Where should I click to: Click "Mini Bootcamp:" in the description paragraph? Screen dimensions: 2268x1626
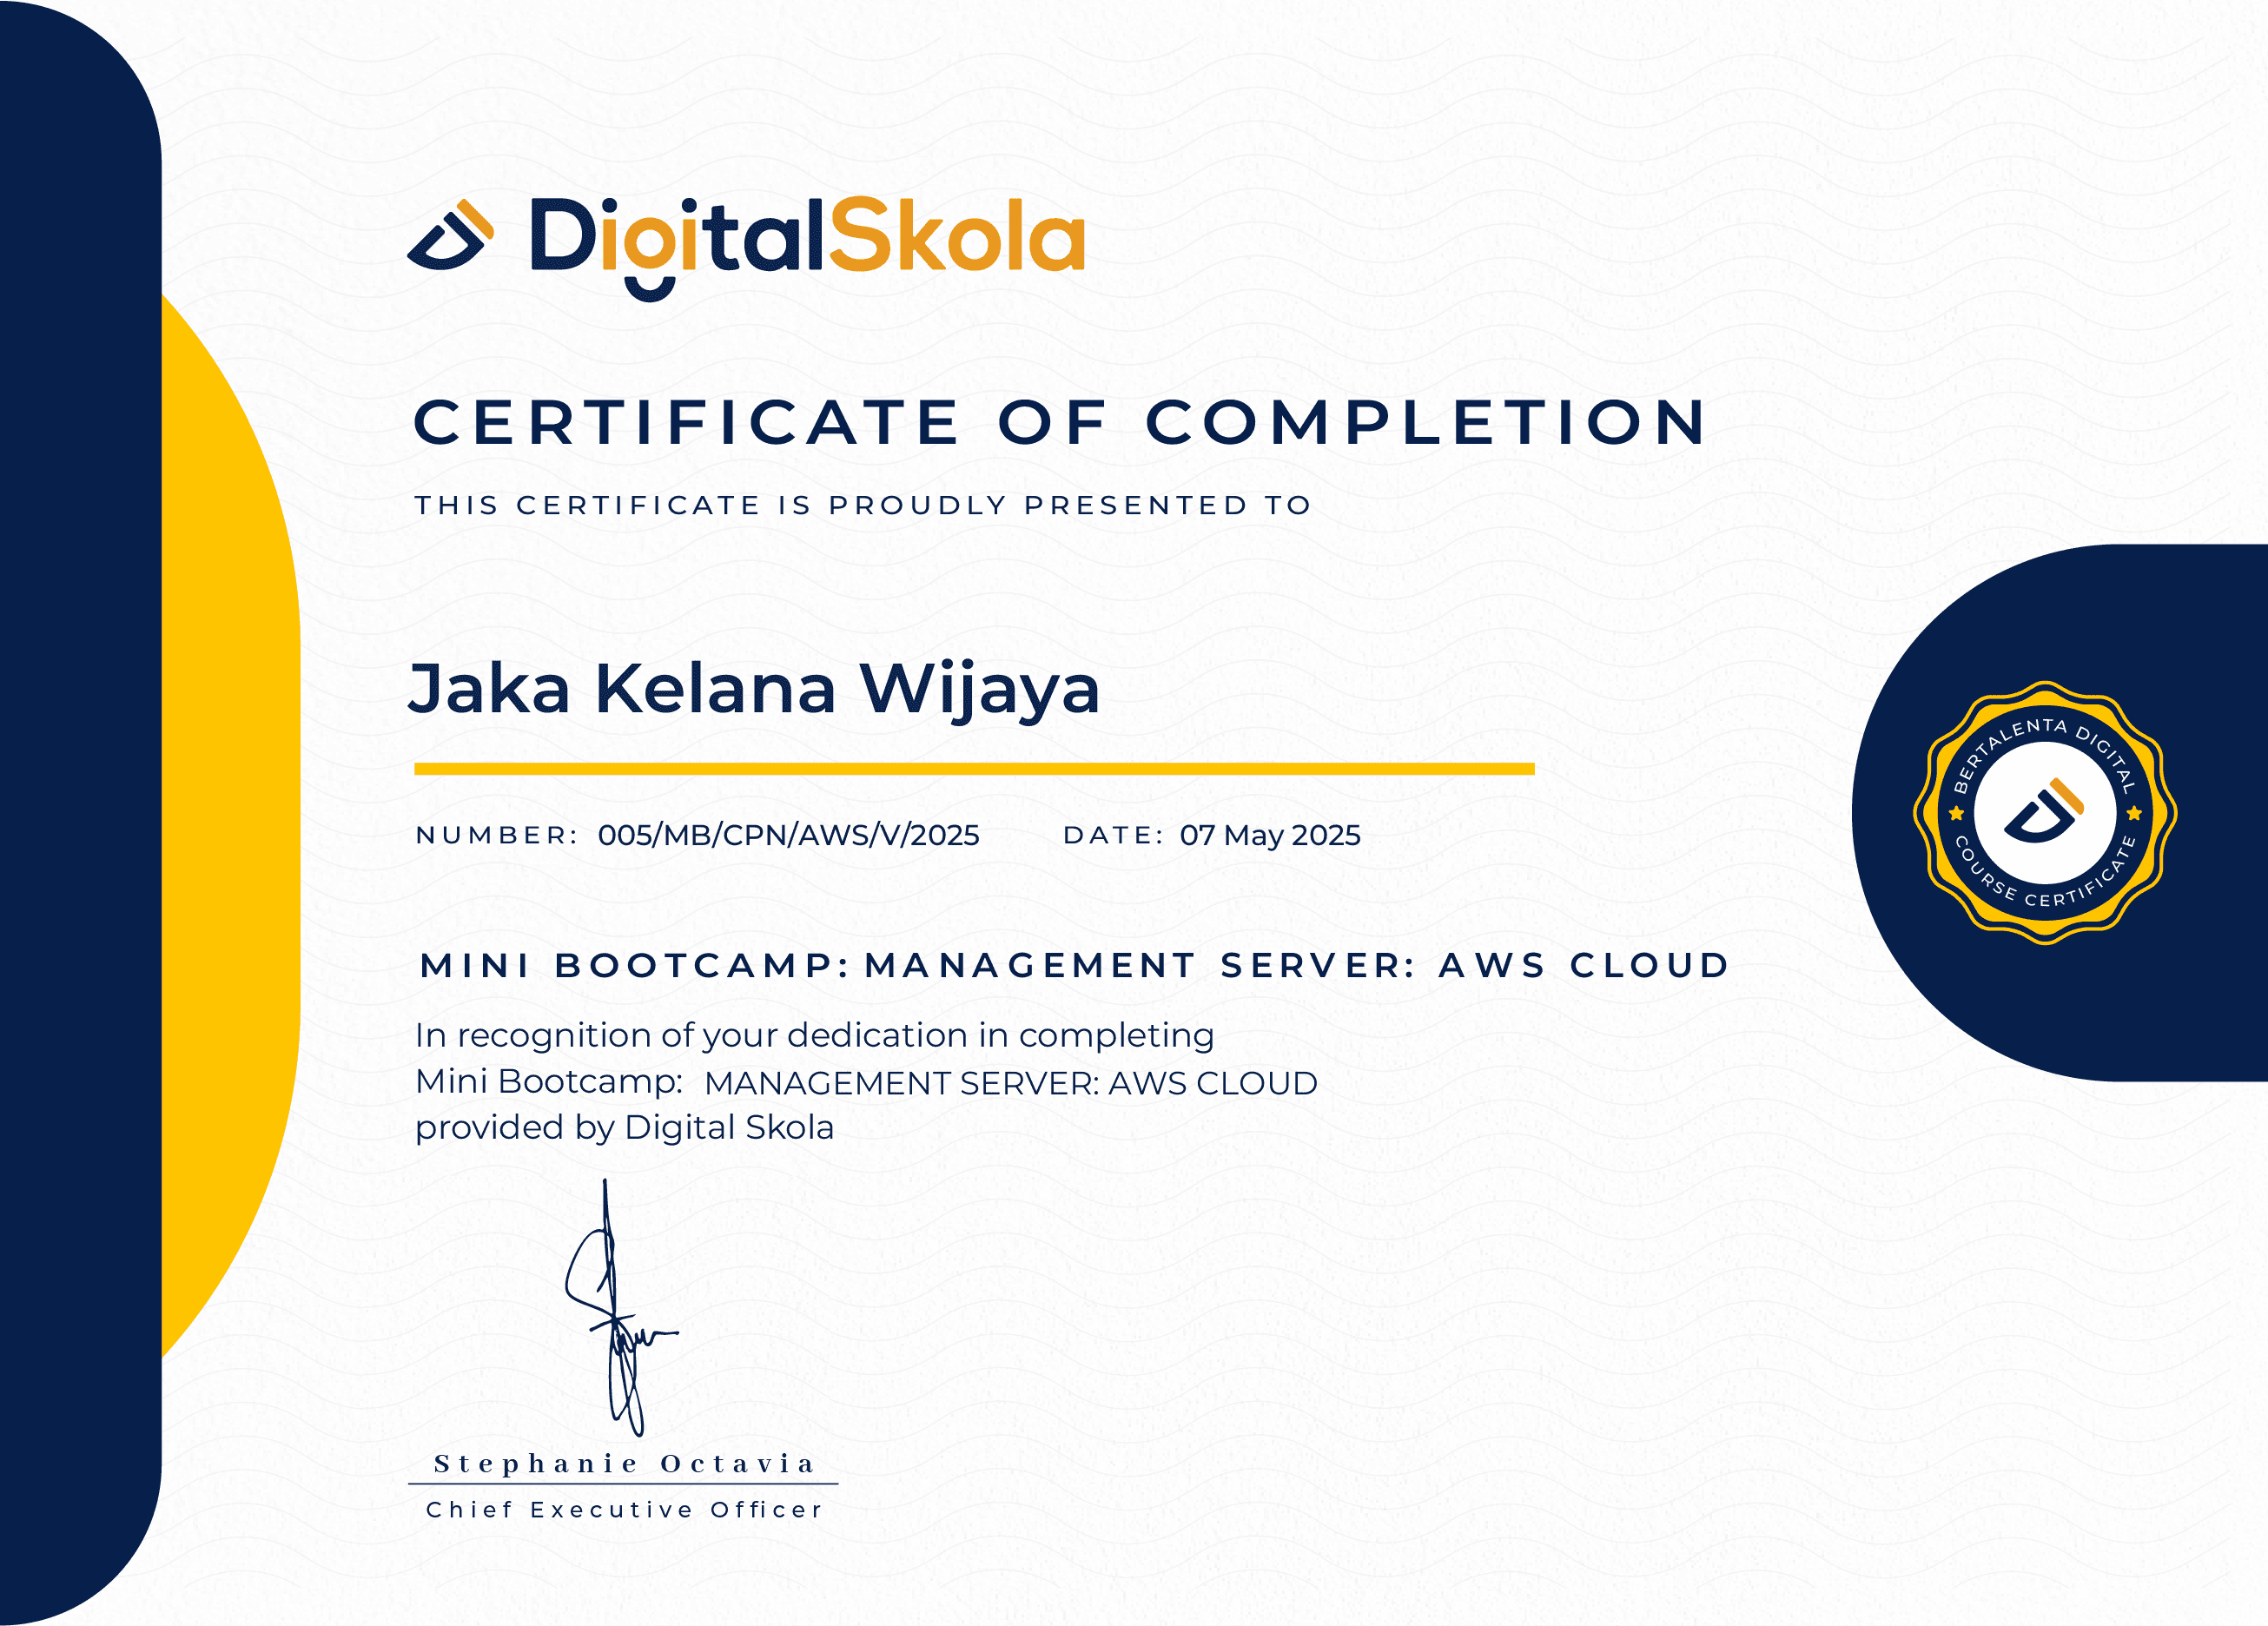point(549,1082)
